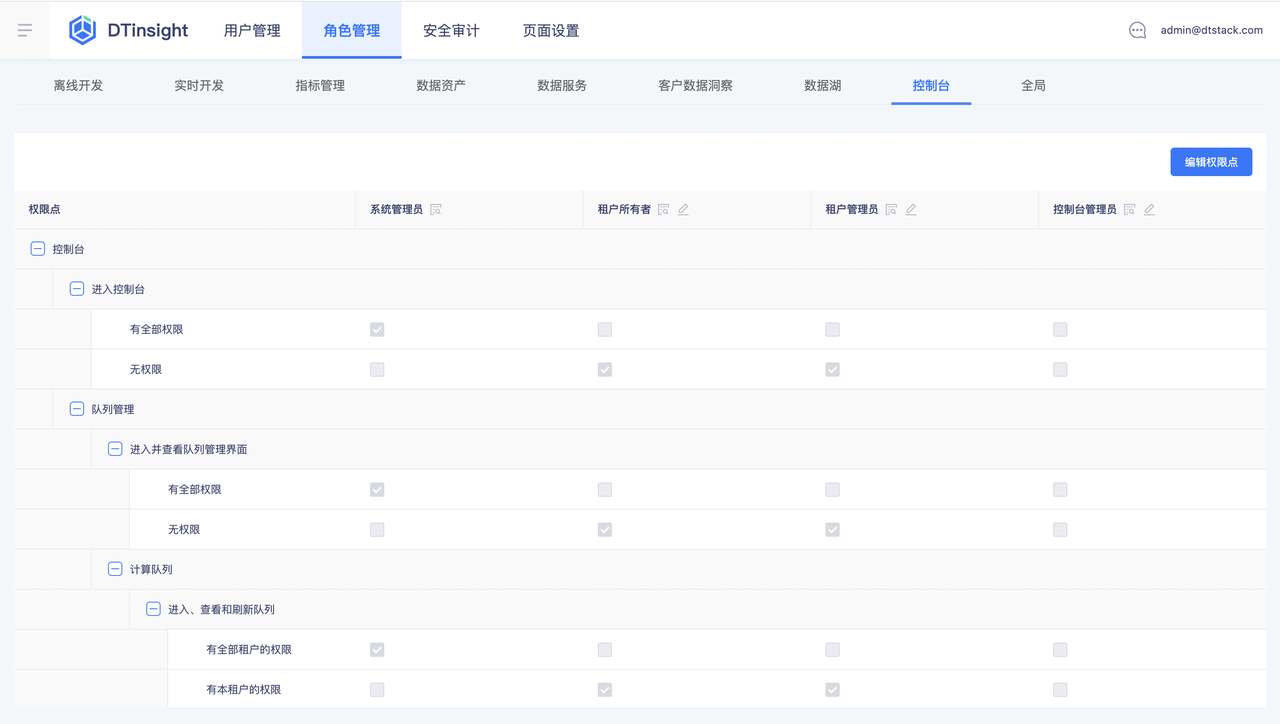The width and height of the screenshot is (1280, 724).
Task: Checkbox 控制台管理员 in 有本租户的权限 row
Action: [1060, 689]
